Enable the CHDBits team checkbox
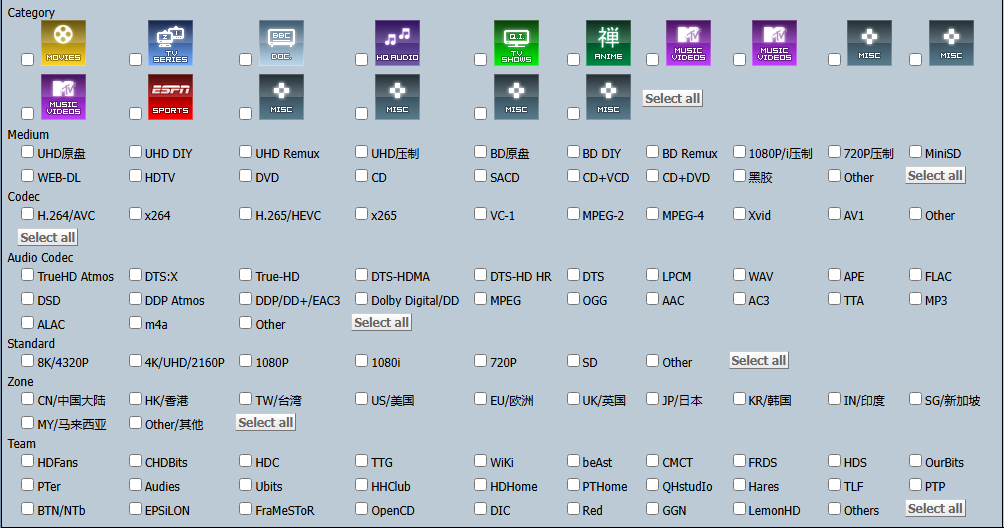The image size is (1004, 528). pyautogui.click(x=136, y=462)
